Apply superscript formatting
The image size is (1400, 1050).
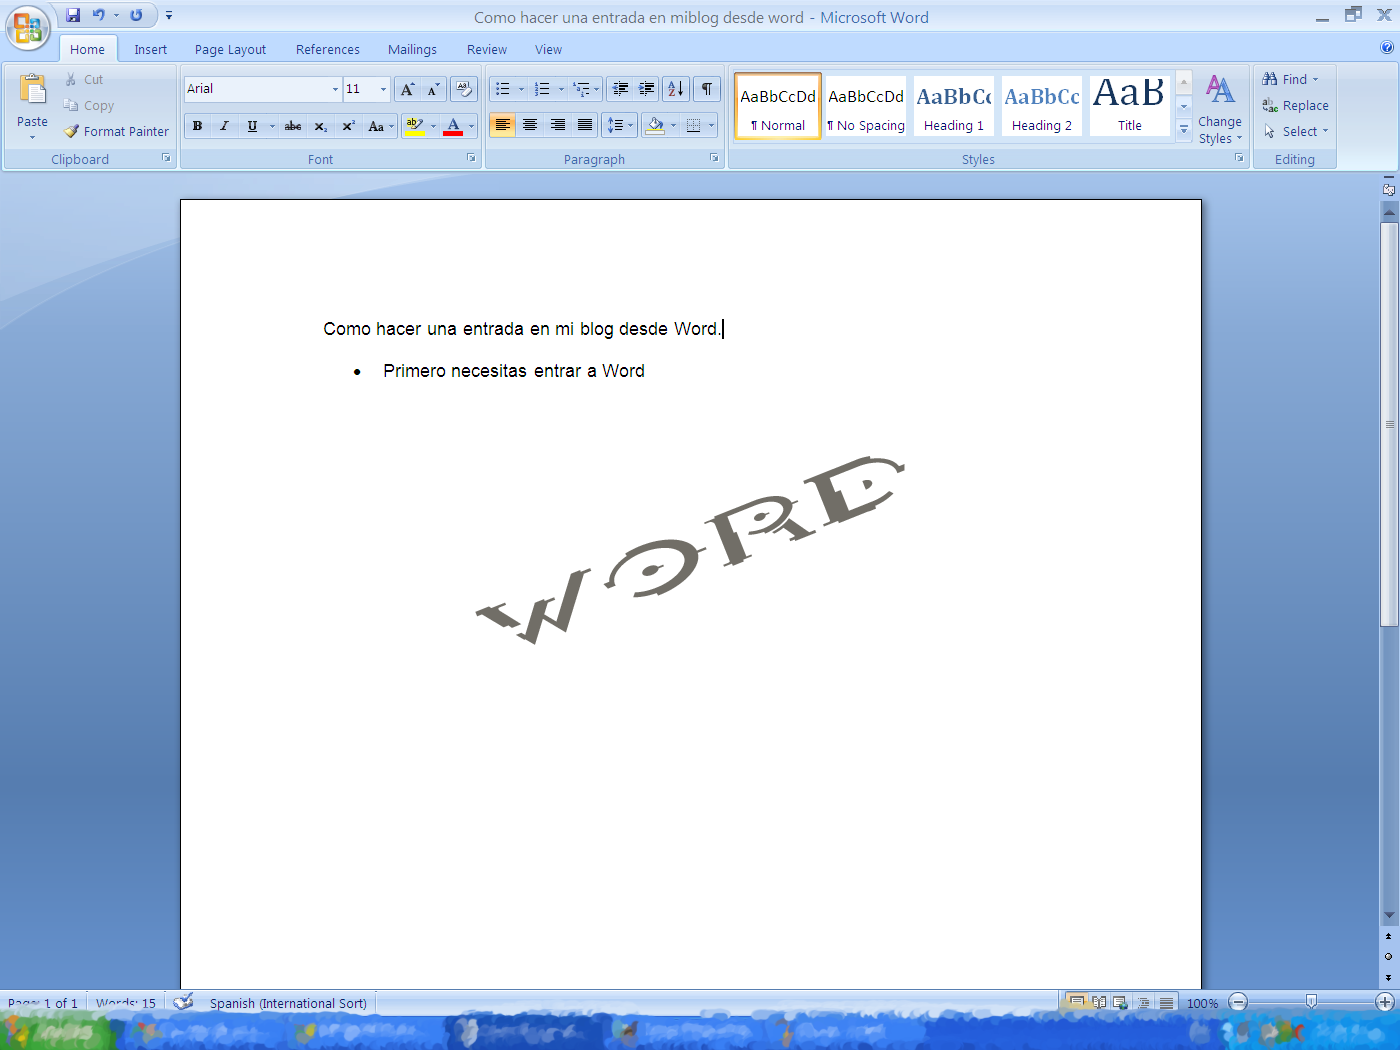click(x=348, y=126)
